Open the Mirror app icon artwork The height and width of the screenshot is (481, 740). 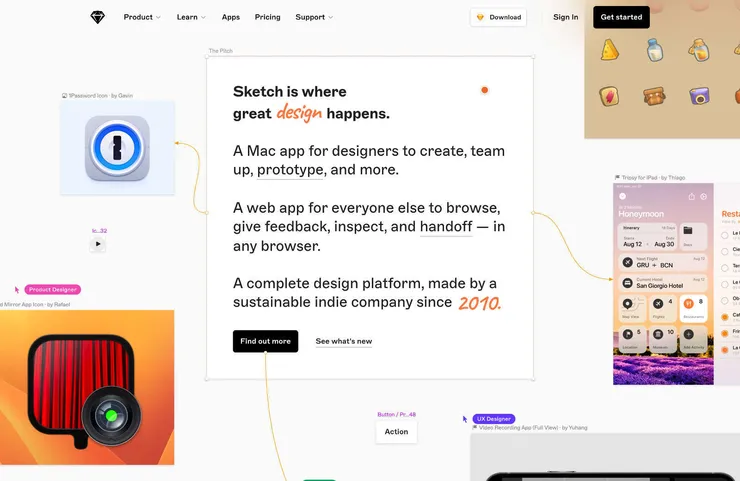(87, 387)
